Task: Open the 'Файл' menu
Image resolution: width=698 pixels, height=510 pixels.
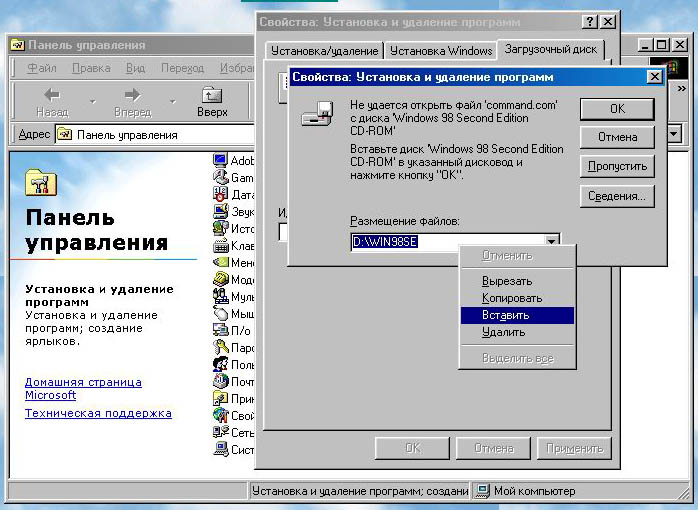Action: point(42,68)
